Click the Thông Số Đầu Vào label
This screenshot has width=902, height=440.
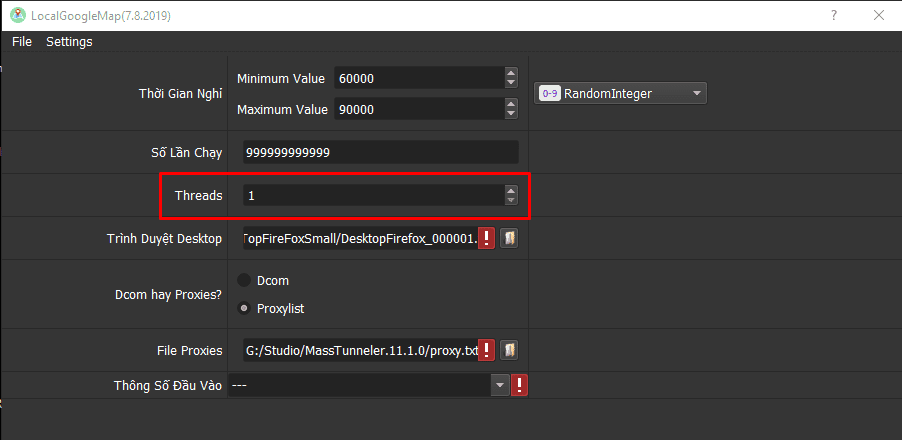click(x=168, y=386)
